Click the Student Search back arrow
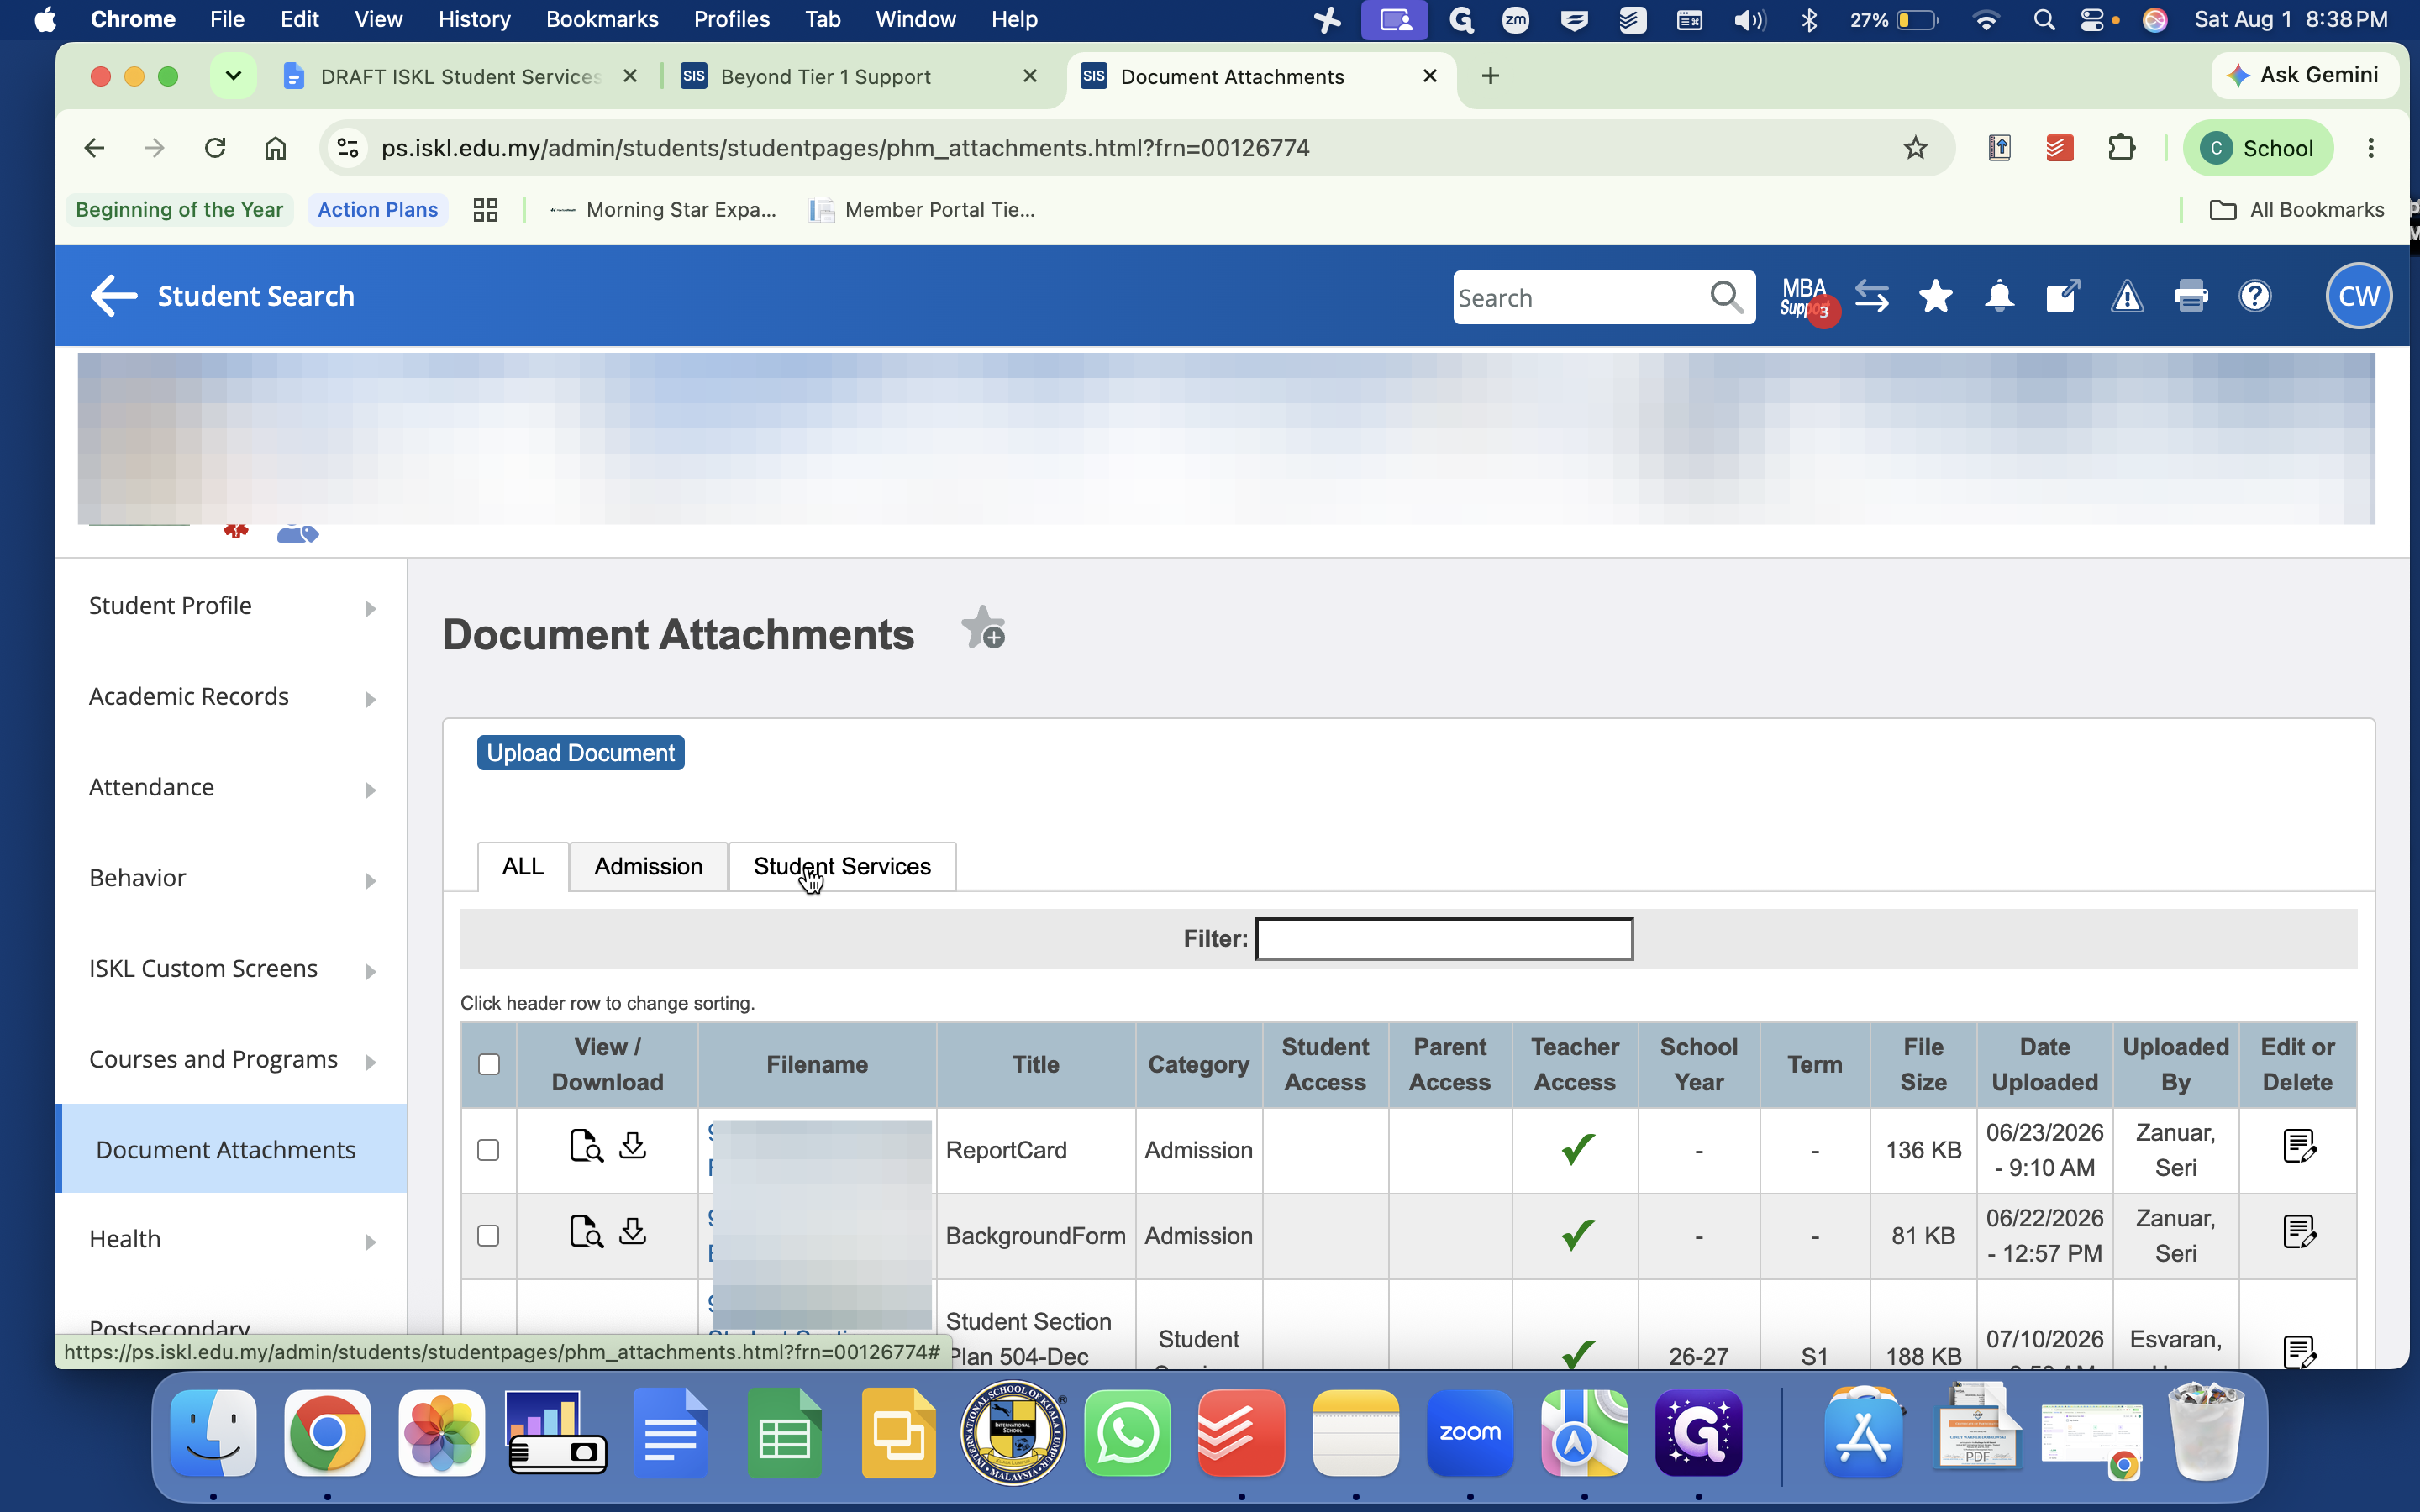 click(x=114, y=296)
